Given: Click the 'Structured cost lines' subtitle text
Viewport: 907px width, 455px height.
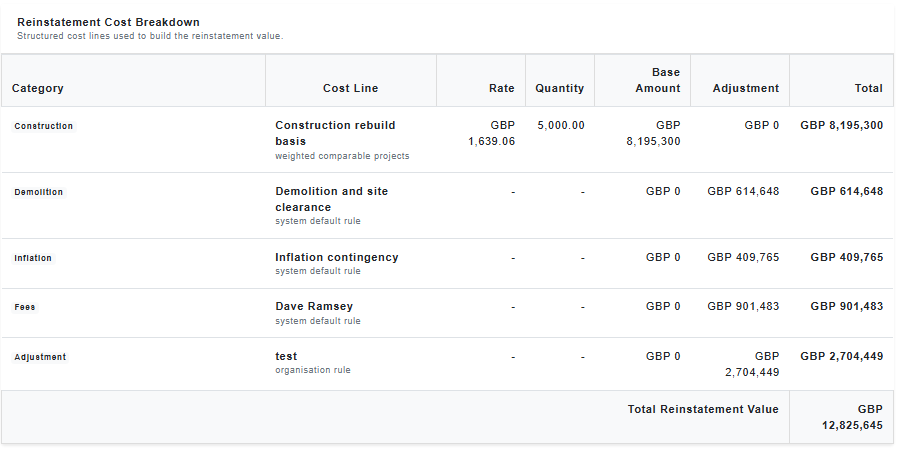Looking at the screenshot, I should [150, 36].
